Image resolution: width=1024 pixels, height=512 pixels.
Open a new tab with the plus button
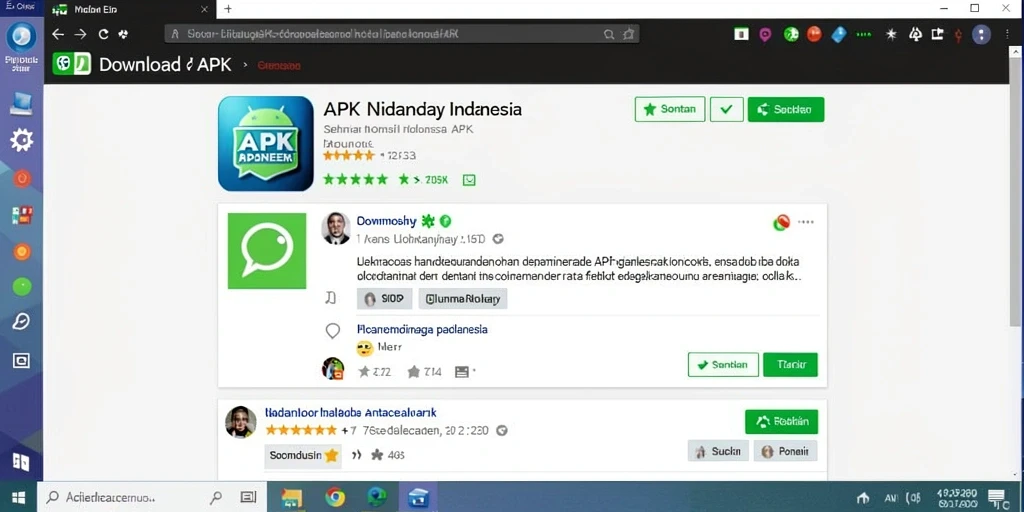[228, 9]
